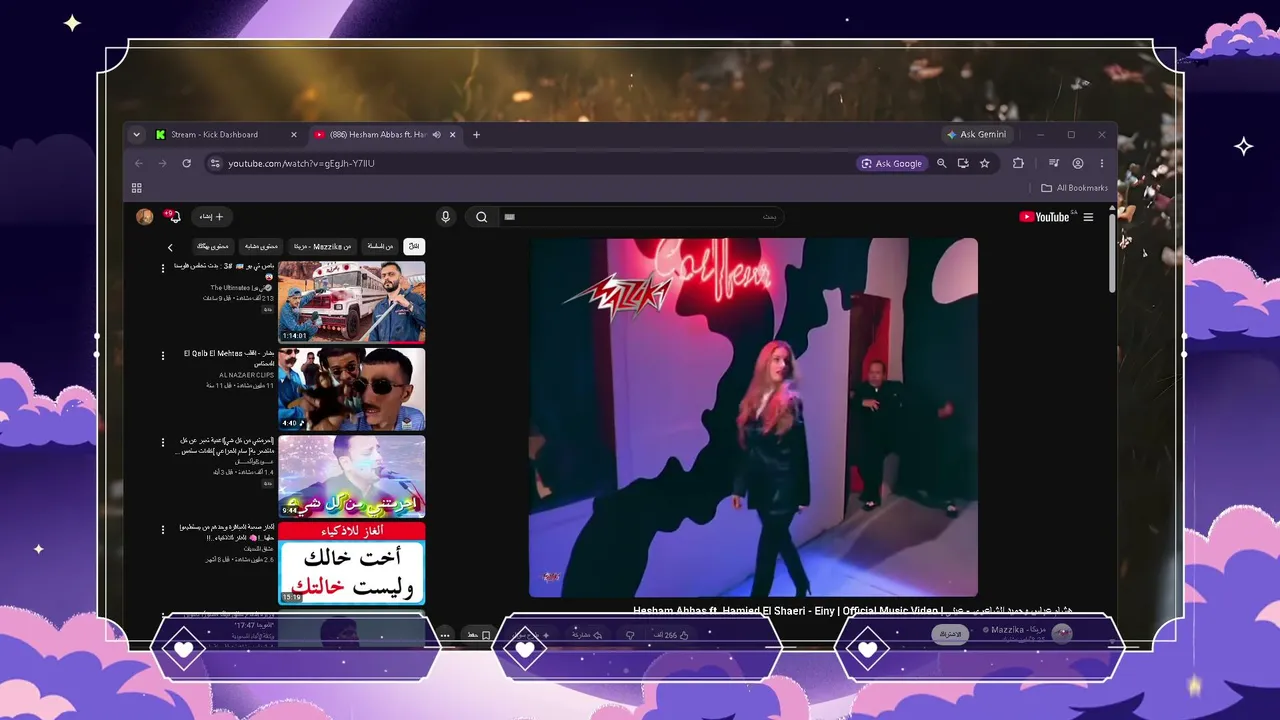This screenshot has height=720, width=1280.
Task: Click the Ask Google lens button
Action: 892,163
